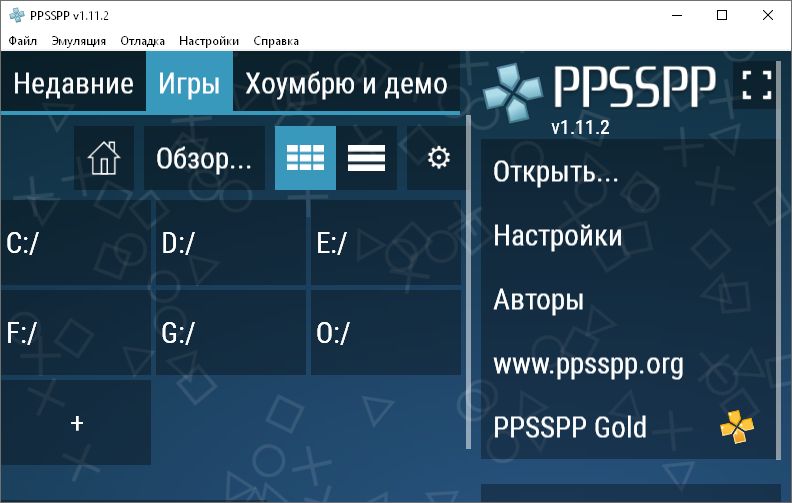Toggle fullscreen with the corner brackets icon
The width and height of the screenshot is (792, 503).
pos(757,85)
